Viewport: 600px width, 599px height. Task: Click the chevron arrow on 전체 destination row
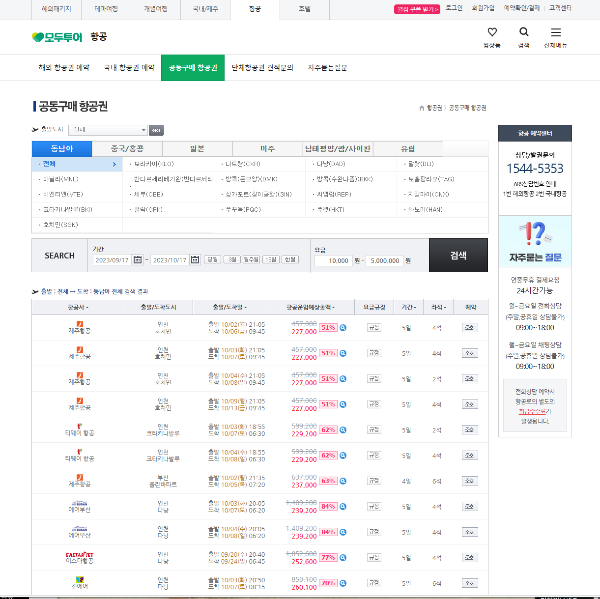click(x=114, y=164)
